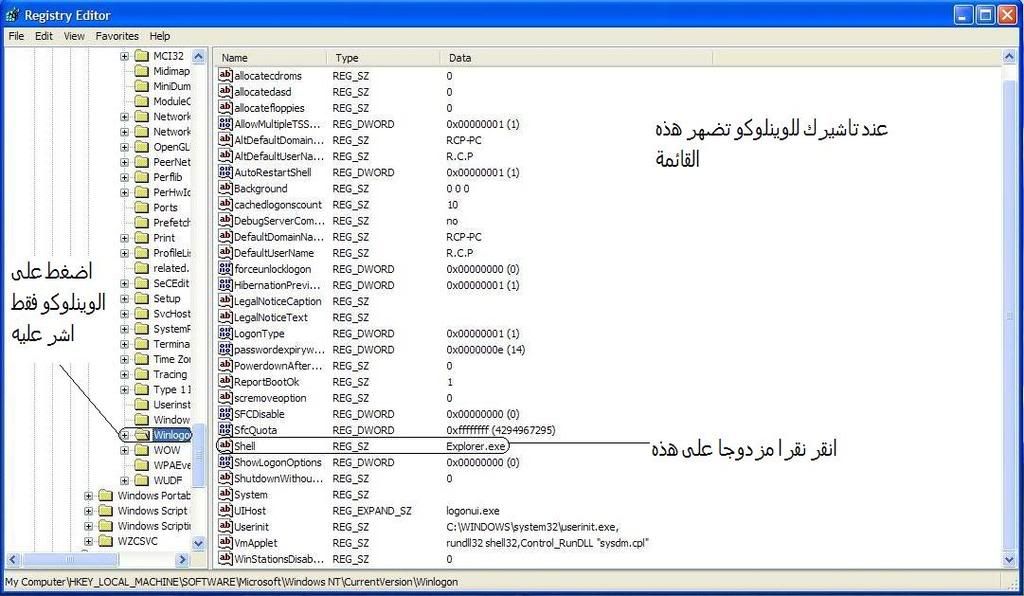Open the View menu
The width and height of the screenshot is (1024, 596).
click(74, 36)
